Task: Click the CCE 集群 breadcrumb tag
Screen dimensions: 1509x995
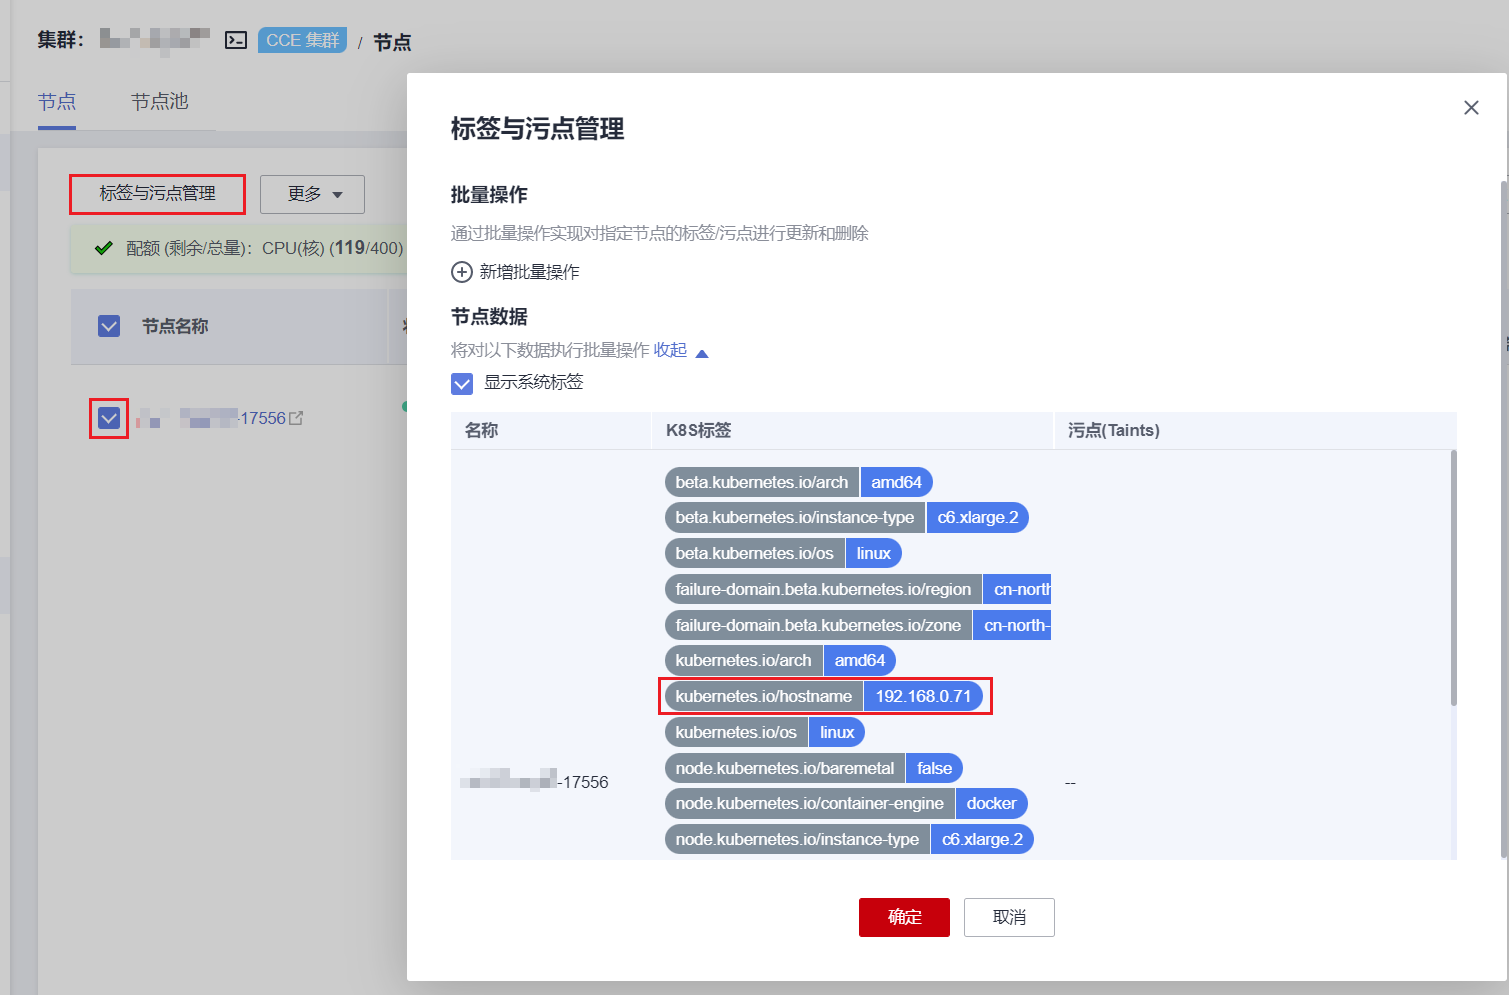Action: pyautogui.click(x=302, y=41)
